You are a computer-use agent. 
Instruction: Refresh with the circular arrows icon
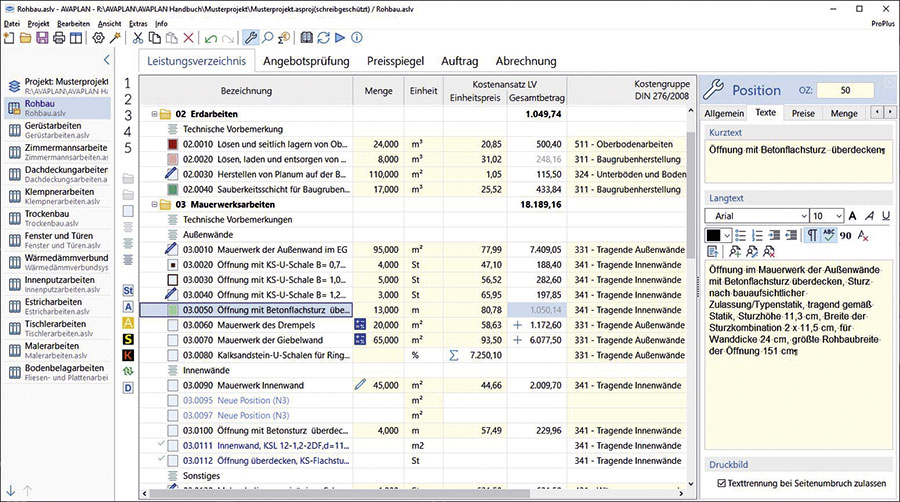(x=324, y=38)
